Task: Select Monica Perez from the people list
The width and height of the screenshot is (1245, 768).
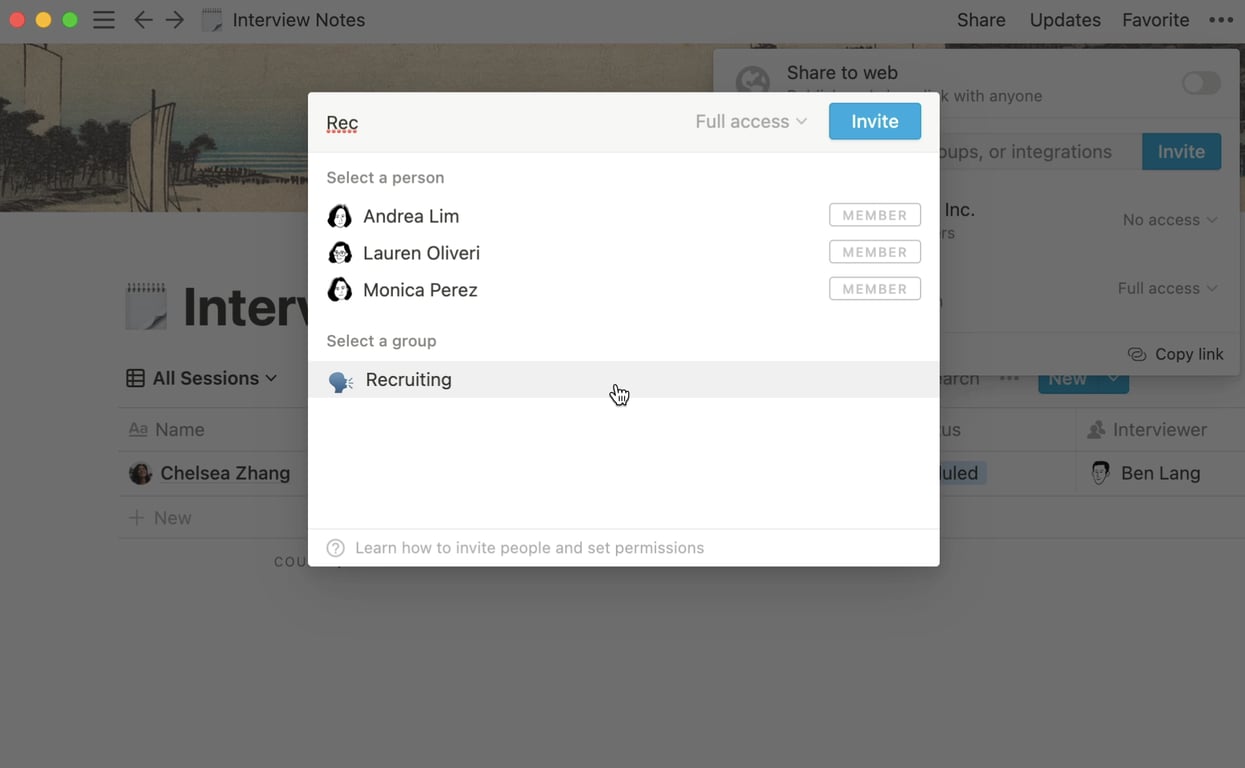Action: (420, 290)
